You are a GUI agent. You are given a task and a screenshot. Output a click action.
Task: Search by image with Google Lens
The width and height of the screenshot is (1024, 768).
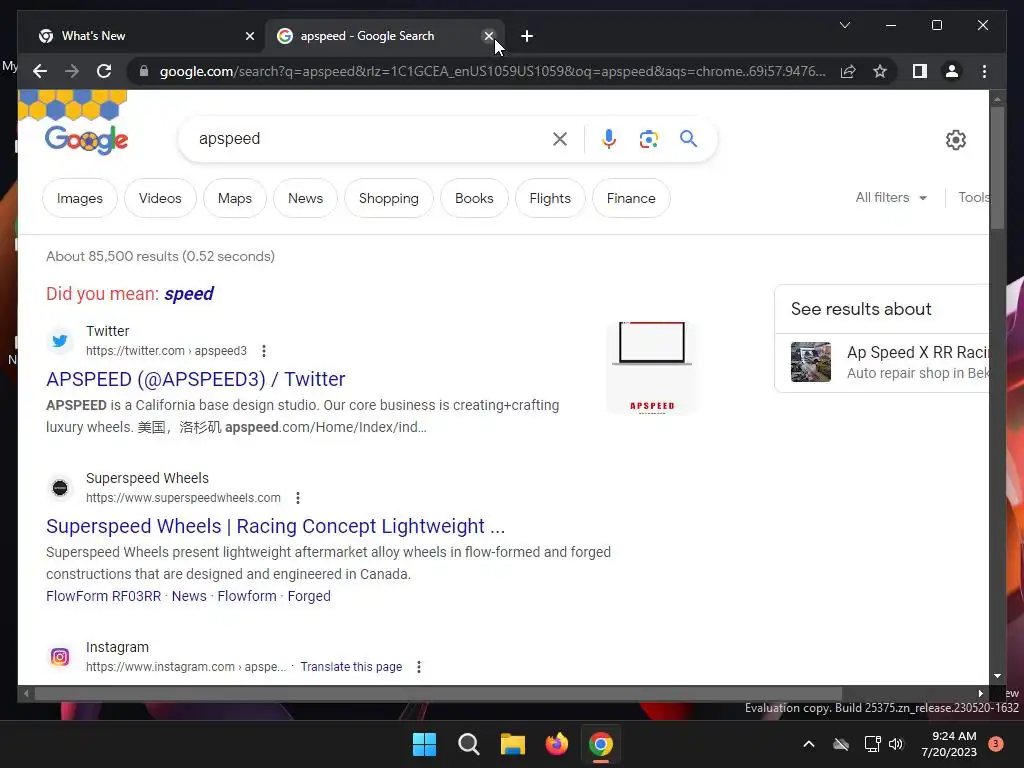coord(648,139)
